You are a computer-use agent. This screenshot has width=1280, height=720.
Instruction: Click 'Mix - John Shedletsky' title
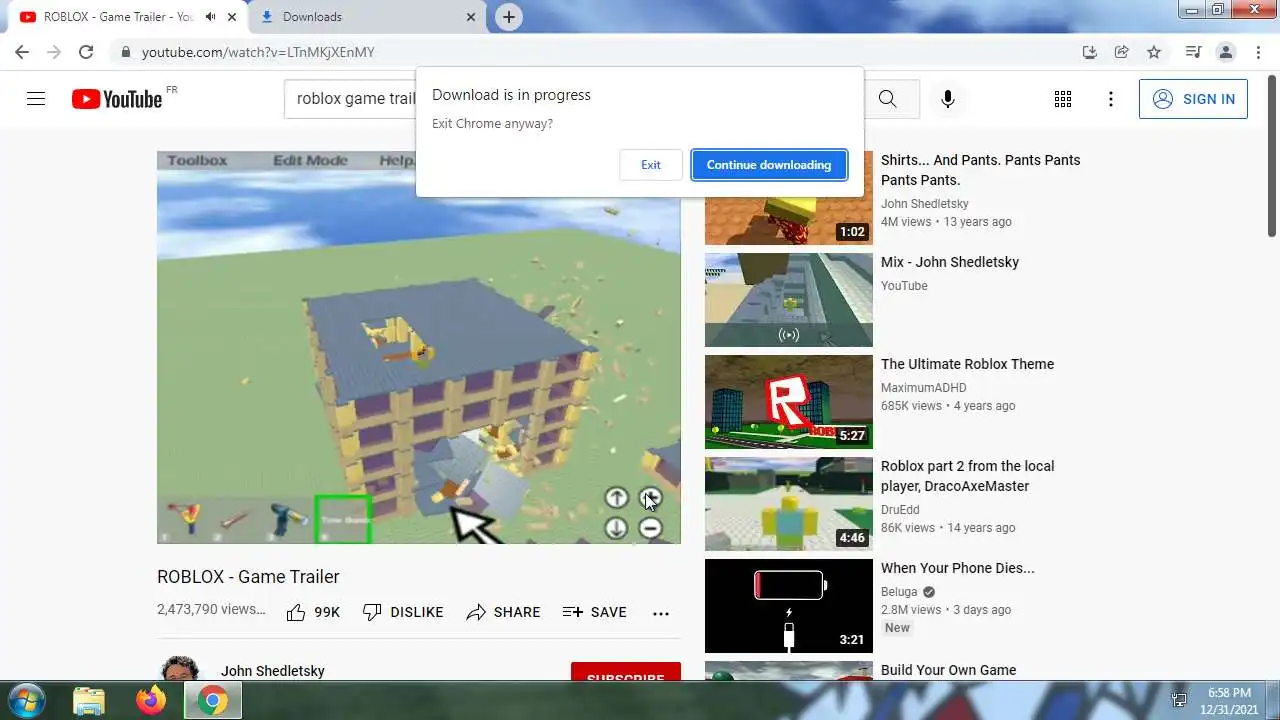point(950,262)
